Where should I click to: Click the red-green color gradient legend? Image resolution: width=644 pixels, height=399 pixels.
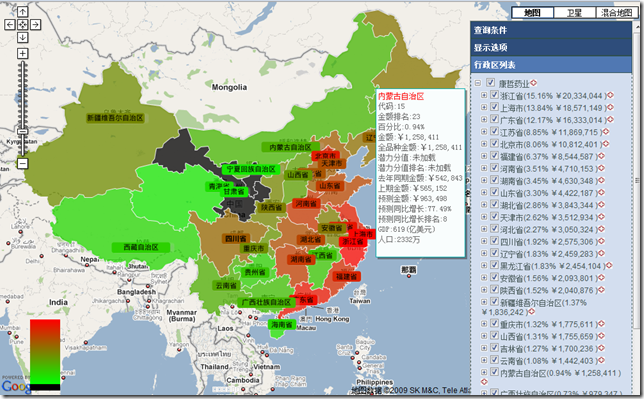(x=45, y=355)
